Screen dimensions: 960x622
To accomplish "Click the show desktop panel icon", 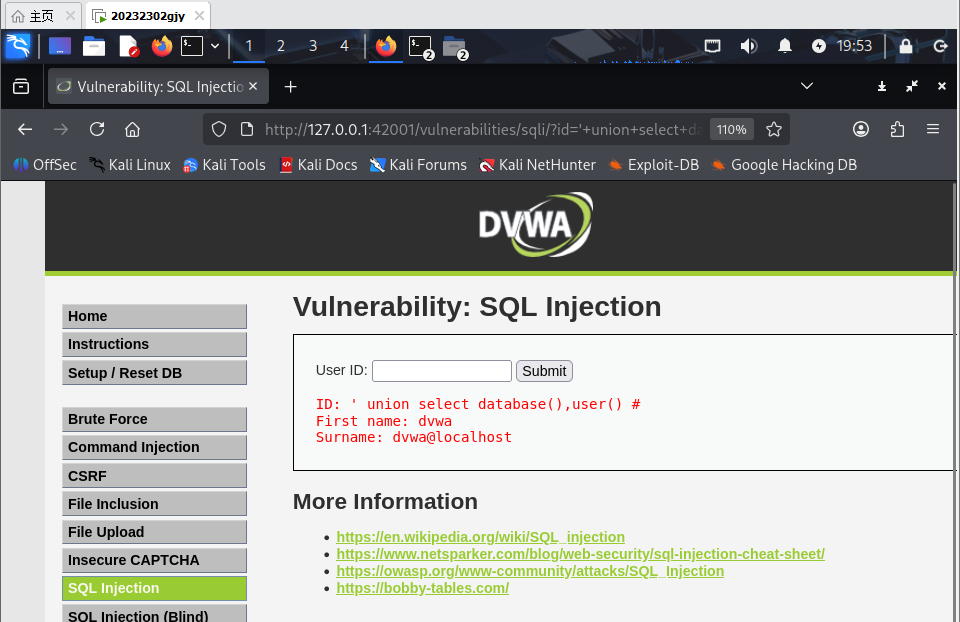I will [60, 46].
